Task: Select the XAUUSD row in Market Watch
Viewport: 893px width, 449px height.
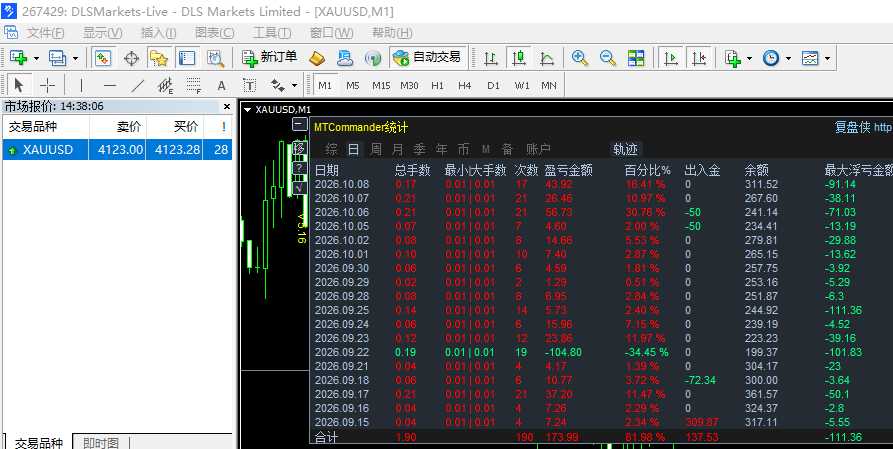Action: 117,150
